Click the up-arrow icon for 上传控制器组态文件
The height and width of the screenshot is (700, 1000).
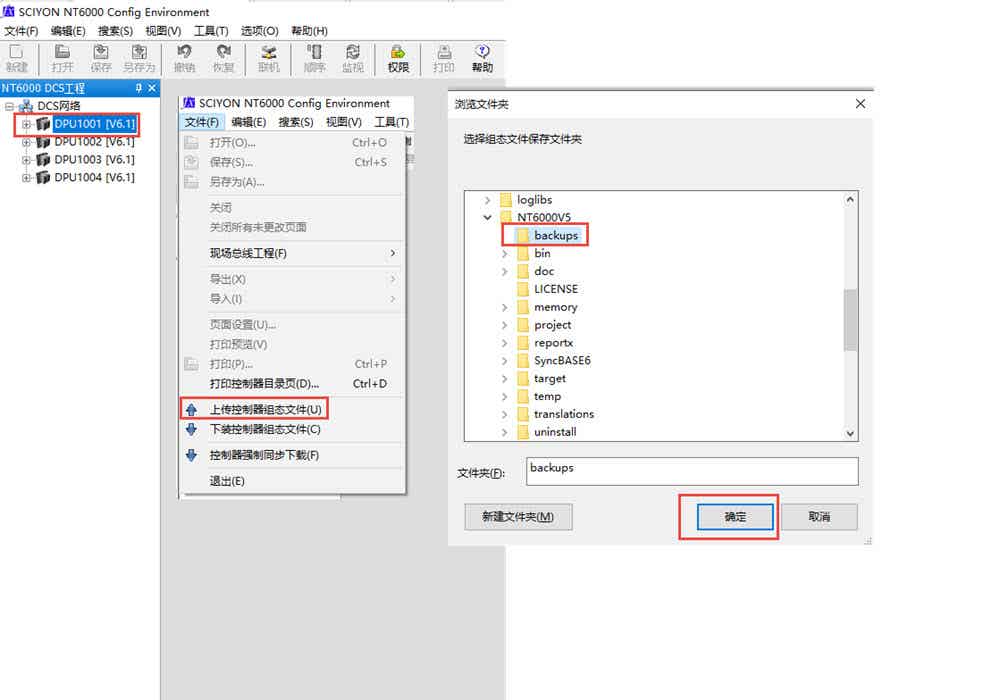pyautogui.click(x=191, y=409)
